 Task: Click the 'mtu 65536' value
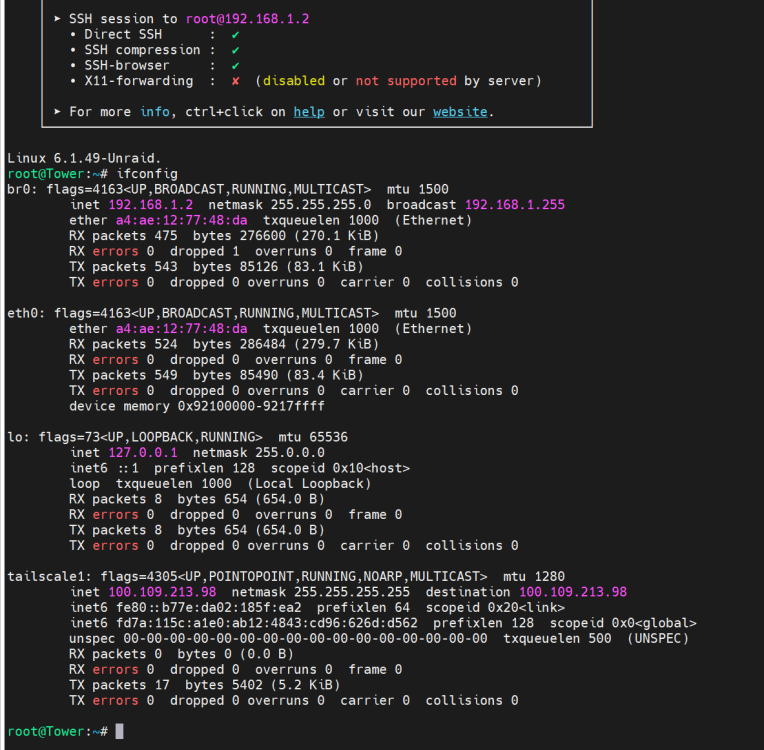[x=313, y=437]
